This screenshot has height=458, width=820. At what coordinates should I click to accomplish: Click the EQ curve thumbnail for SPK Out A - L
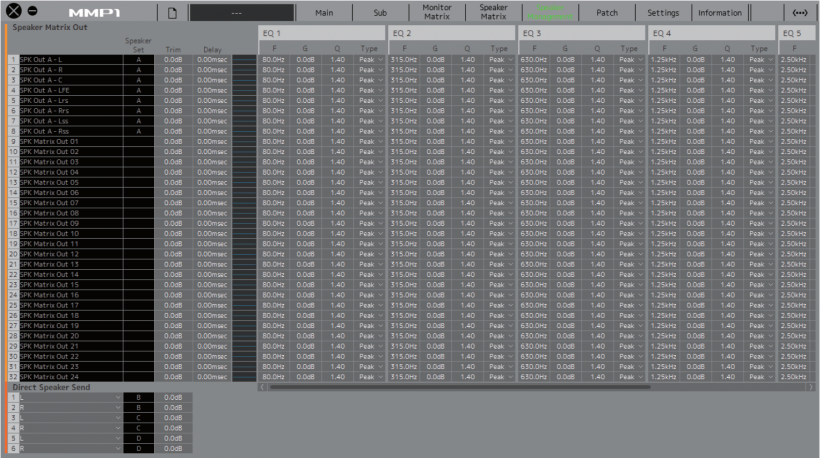tap(244, 60)
